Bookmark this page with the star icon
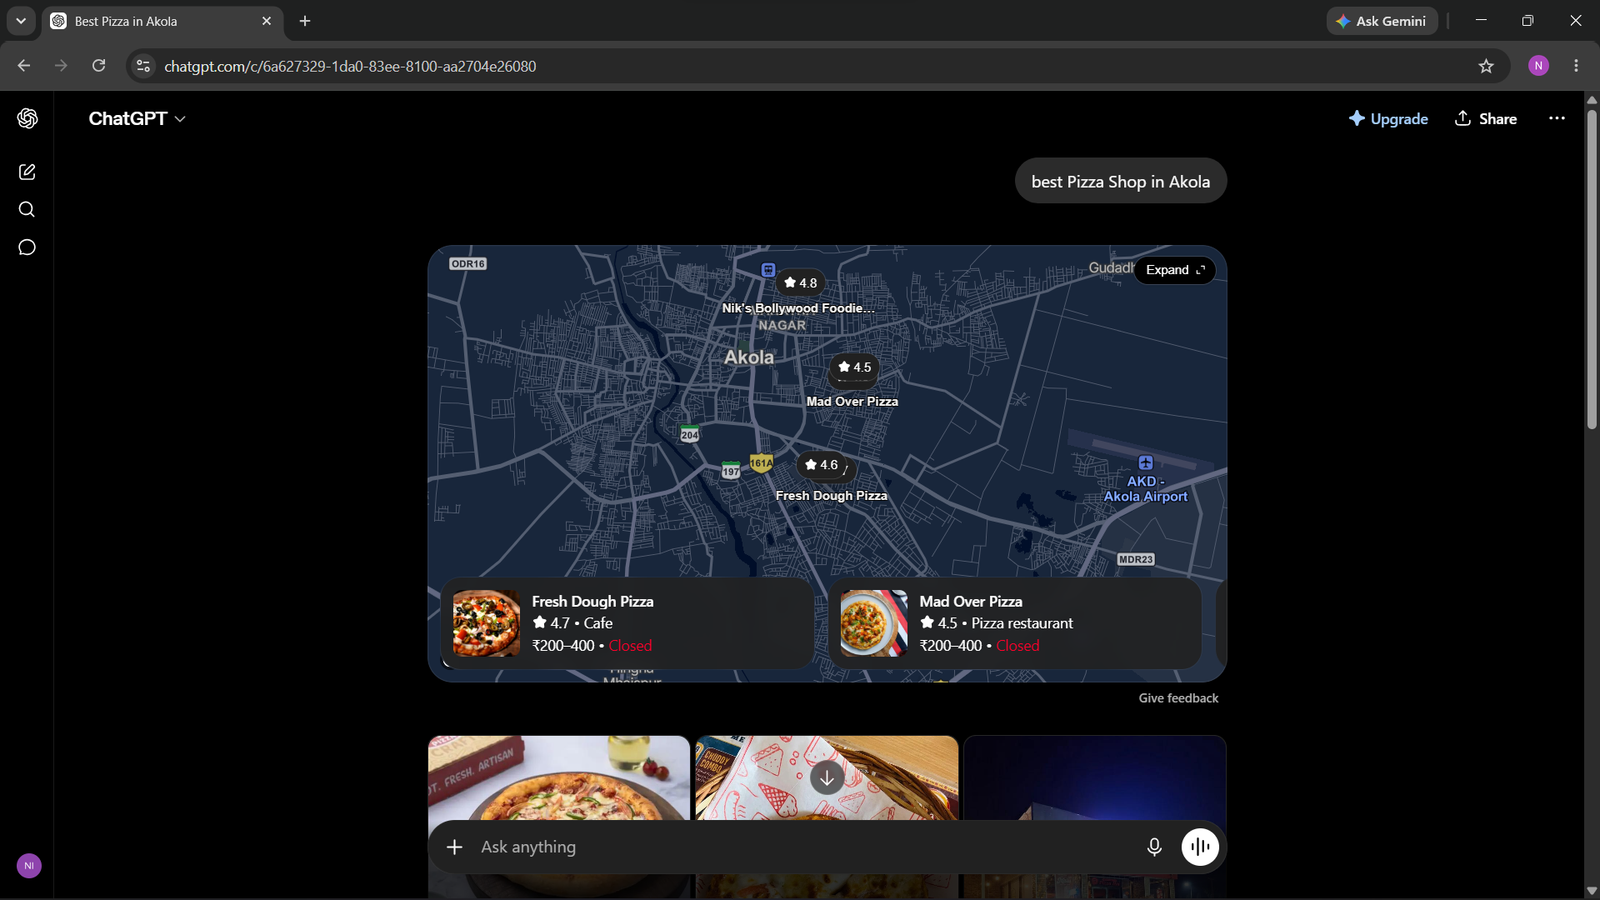1600x900 pixels. click(1486, 66)
